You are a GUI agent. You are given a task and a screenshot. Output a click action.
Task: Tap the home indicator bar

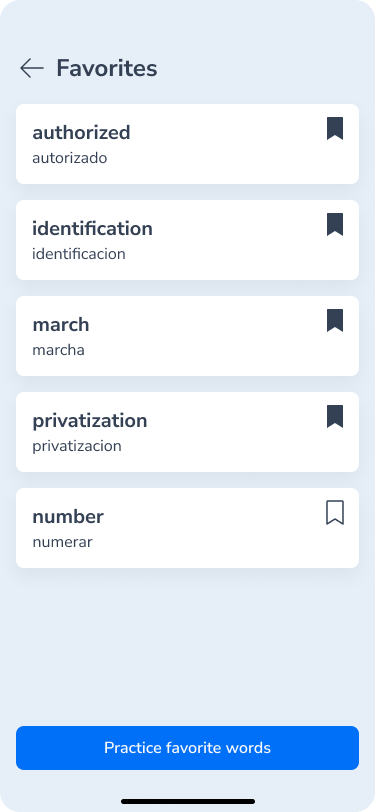click(188, 802)
